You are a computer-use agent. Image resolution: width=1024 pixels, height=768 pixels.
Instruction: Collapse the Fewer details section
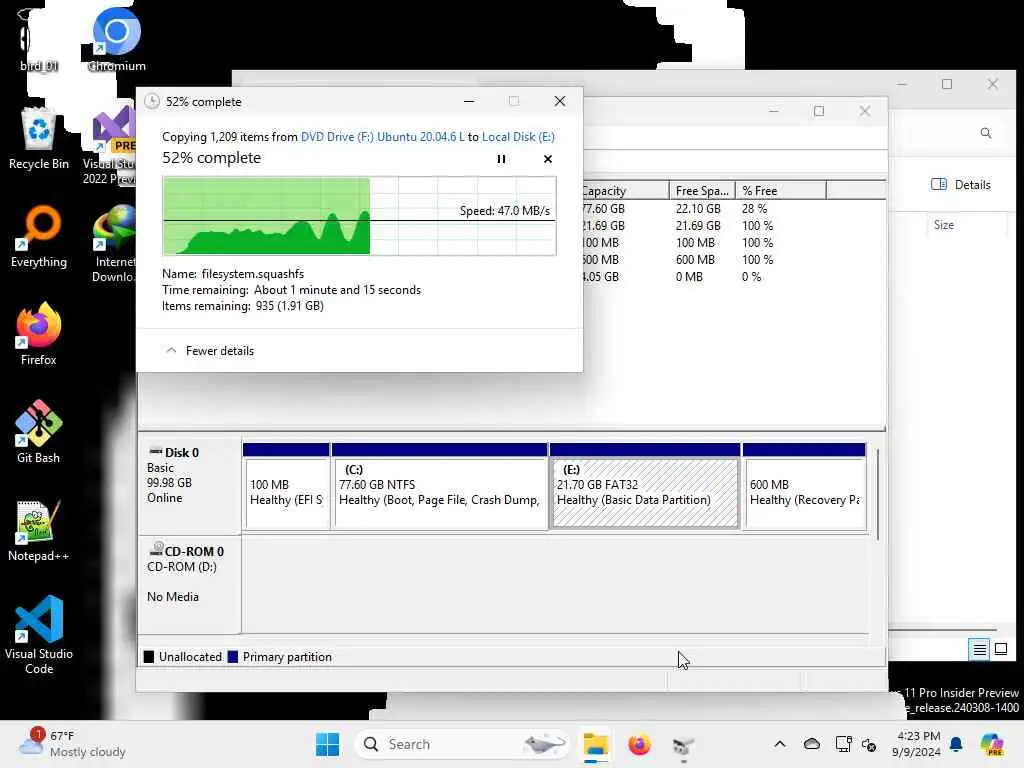[x=210, y=351]
